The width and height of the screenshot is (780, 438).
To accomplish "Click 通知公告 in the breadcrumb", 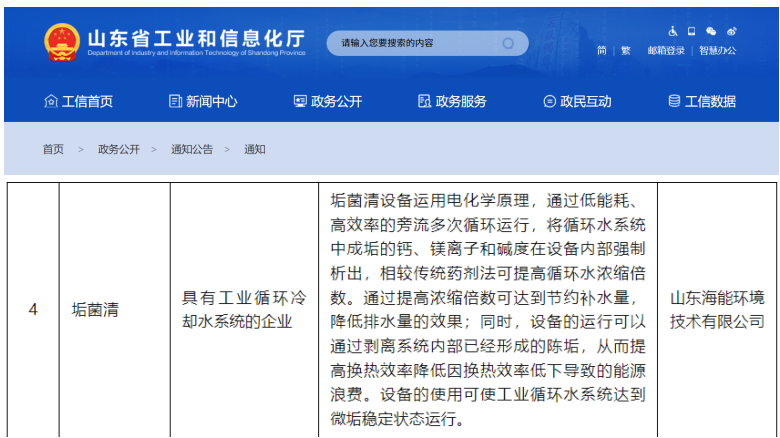I will tap(192, 149).
